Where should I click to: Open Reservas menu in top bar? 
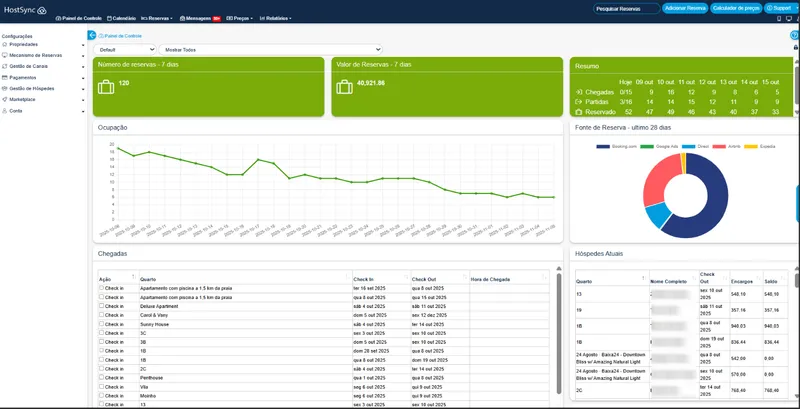coord(157,18)
